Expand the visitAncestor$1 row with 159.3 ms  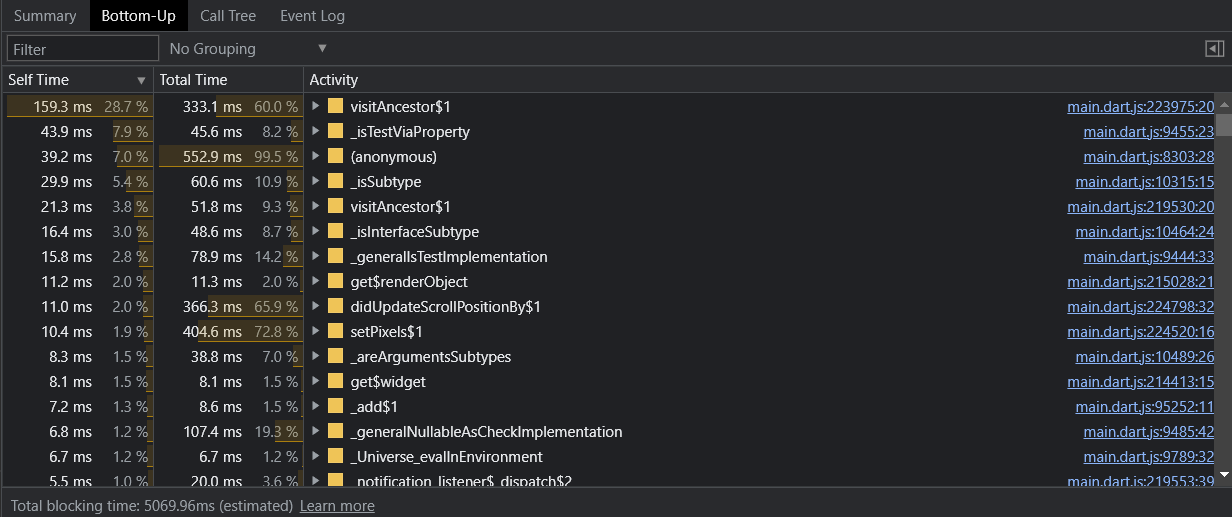(x=315, y=106)
